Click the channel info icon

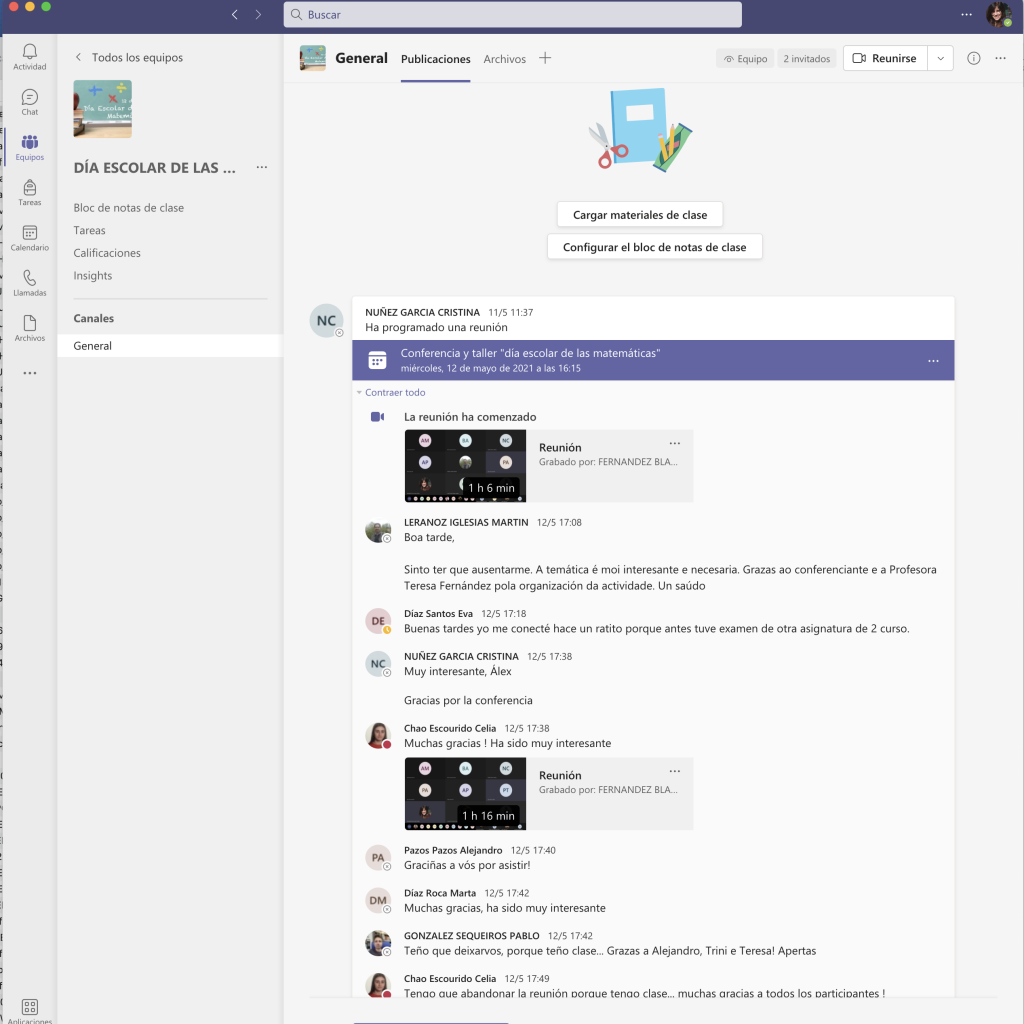point(973,59)
